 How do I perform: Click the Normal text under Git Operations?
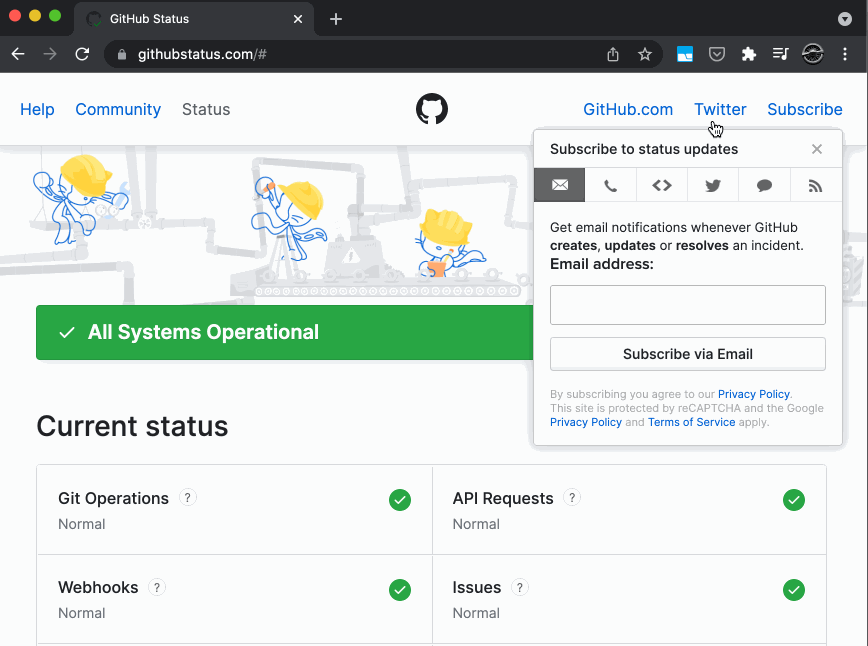pos(82,524)
